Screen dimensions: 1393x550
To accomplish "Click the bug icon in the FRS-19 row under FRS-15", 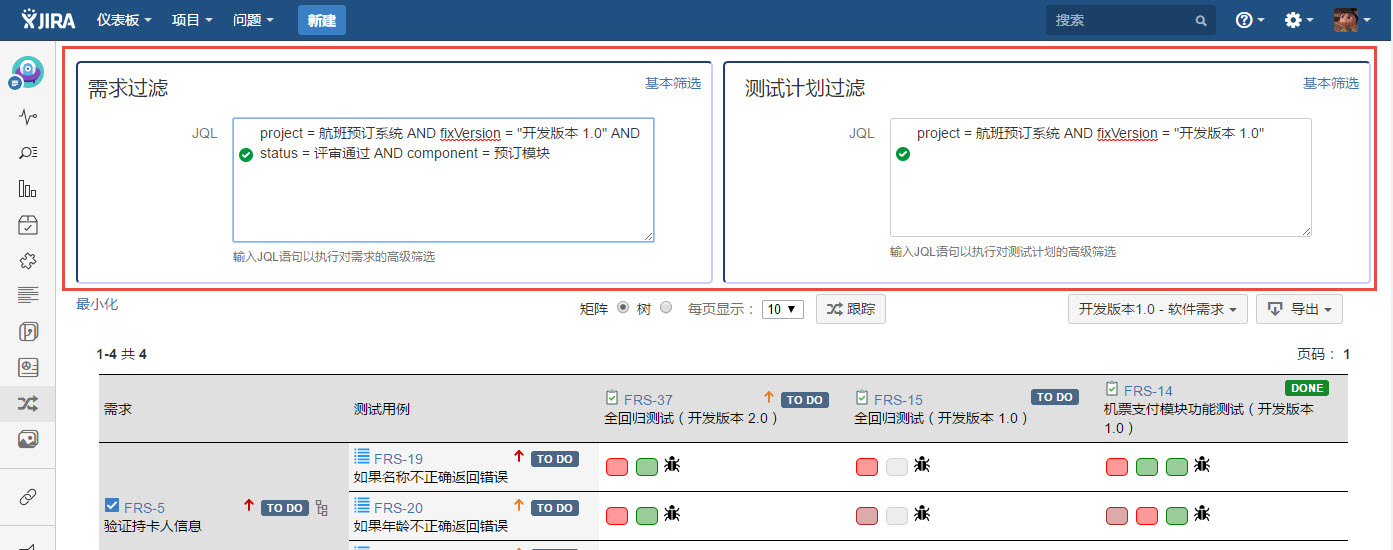I will (922, 465).
